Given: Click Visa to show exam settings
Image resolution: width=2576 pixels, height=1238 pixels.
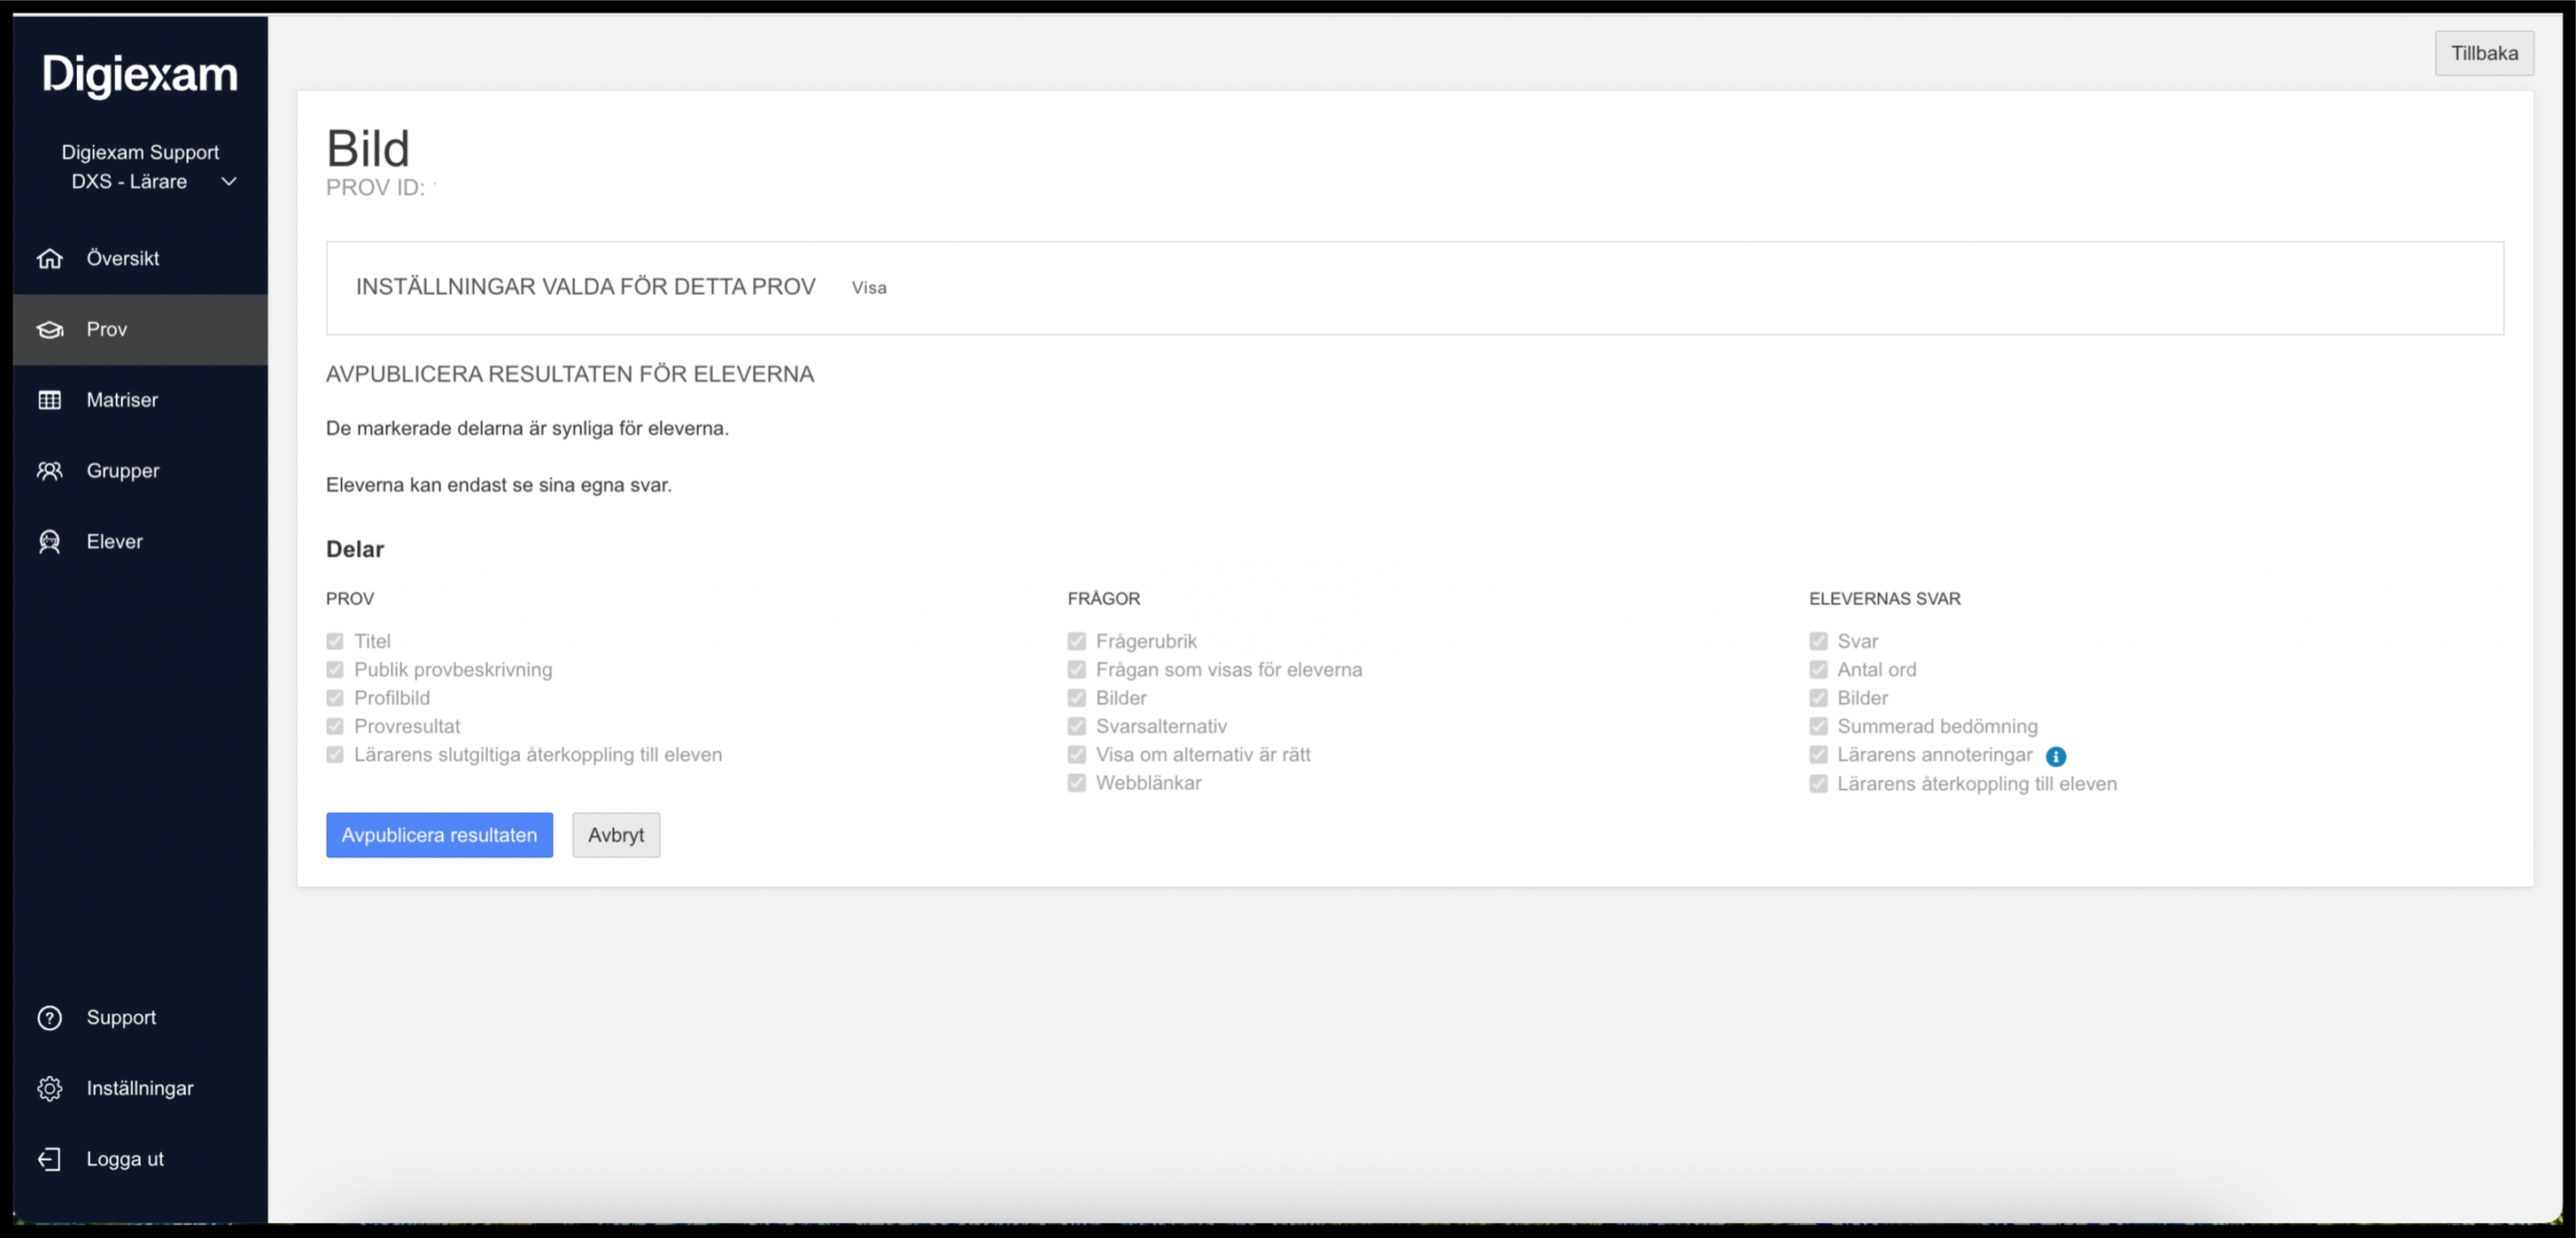Looking at the screenshot, I should 869,288.
